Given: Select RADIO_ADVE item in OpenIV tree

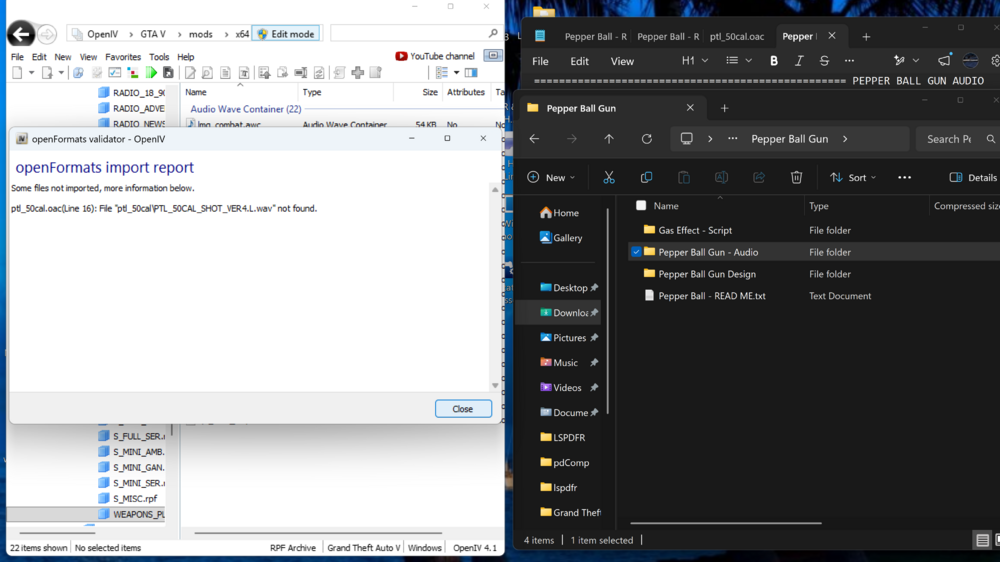Looking at the screenshot, I should pyautogui.click(x=132, y=108).
